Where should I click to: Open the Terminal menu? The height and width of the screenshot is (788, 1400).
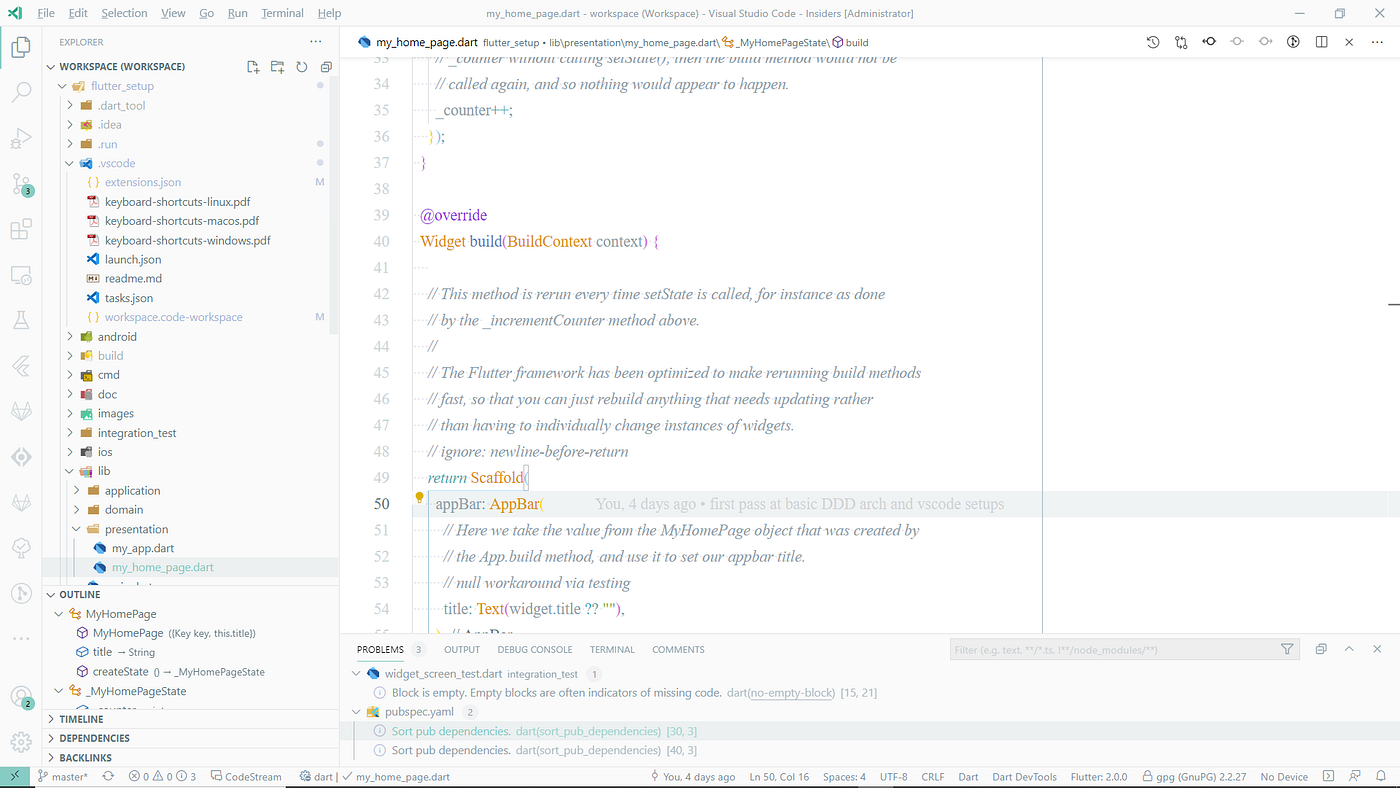[282, 12]
